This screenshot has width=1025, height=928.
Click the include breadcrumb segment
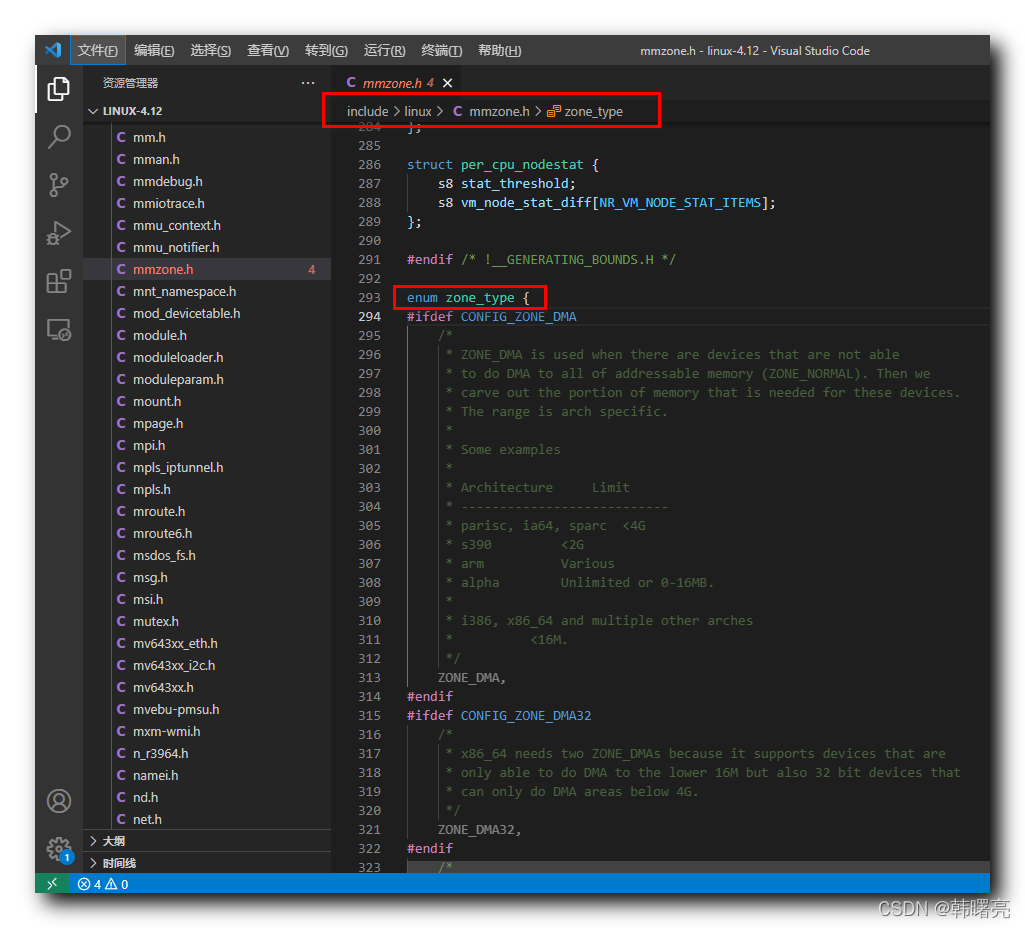[x=367, y=112]
